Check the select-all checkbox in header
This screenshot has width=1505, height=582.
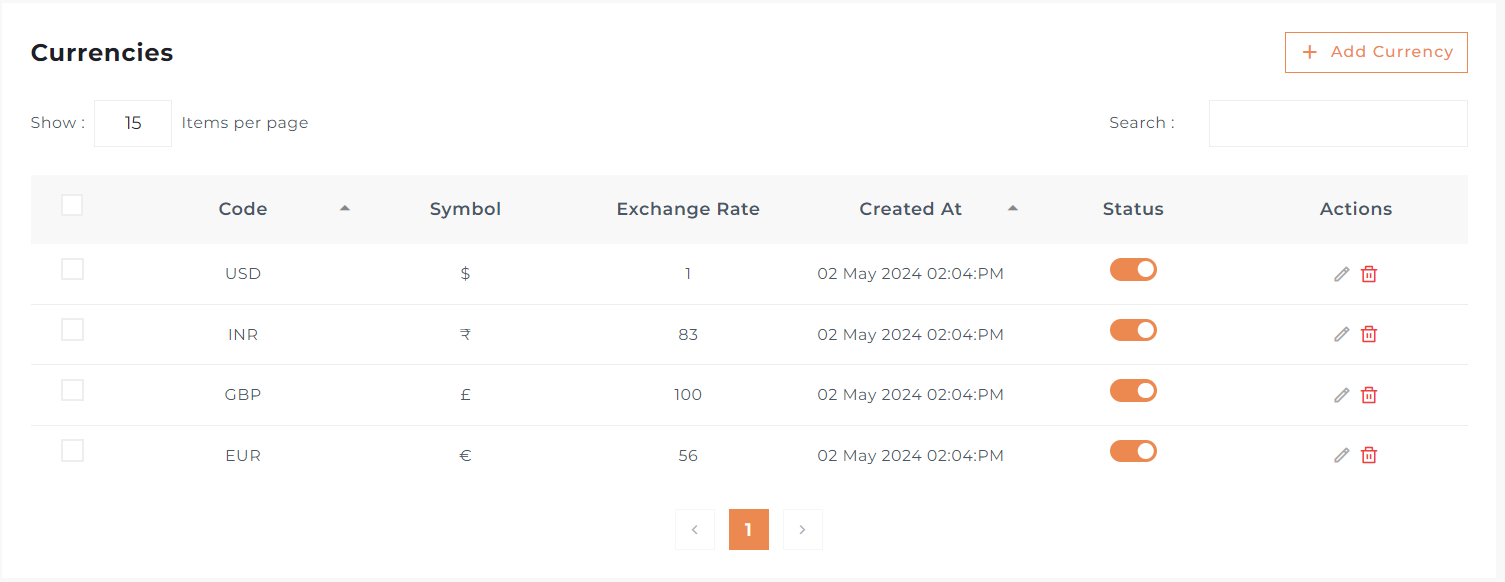(x=72, y=205)
